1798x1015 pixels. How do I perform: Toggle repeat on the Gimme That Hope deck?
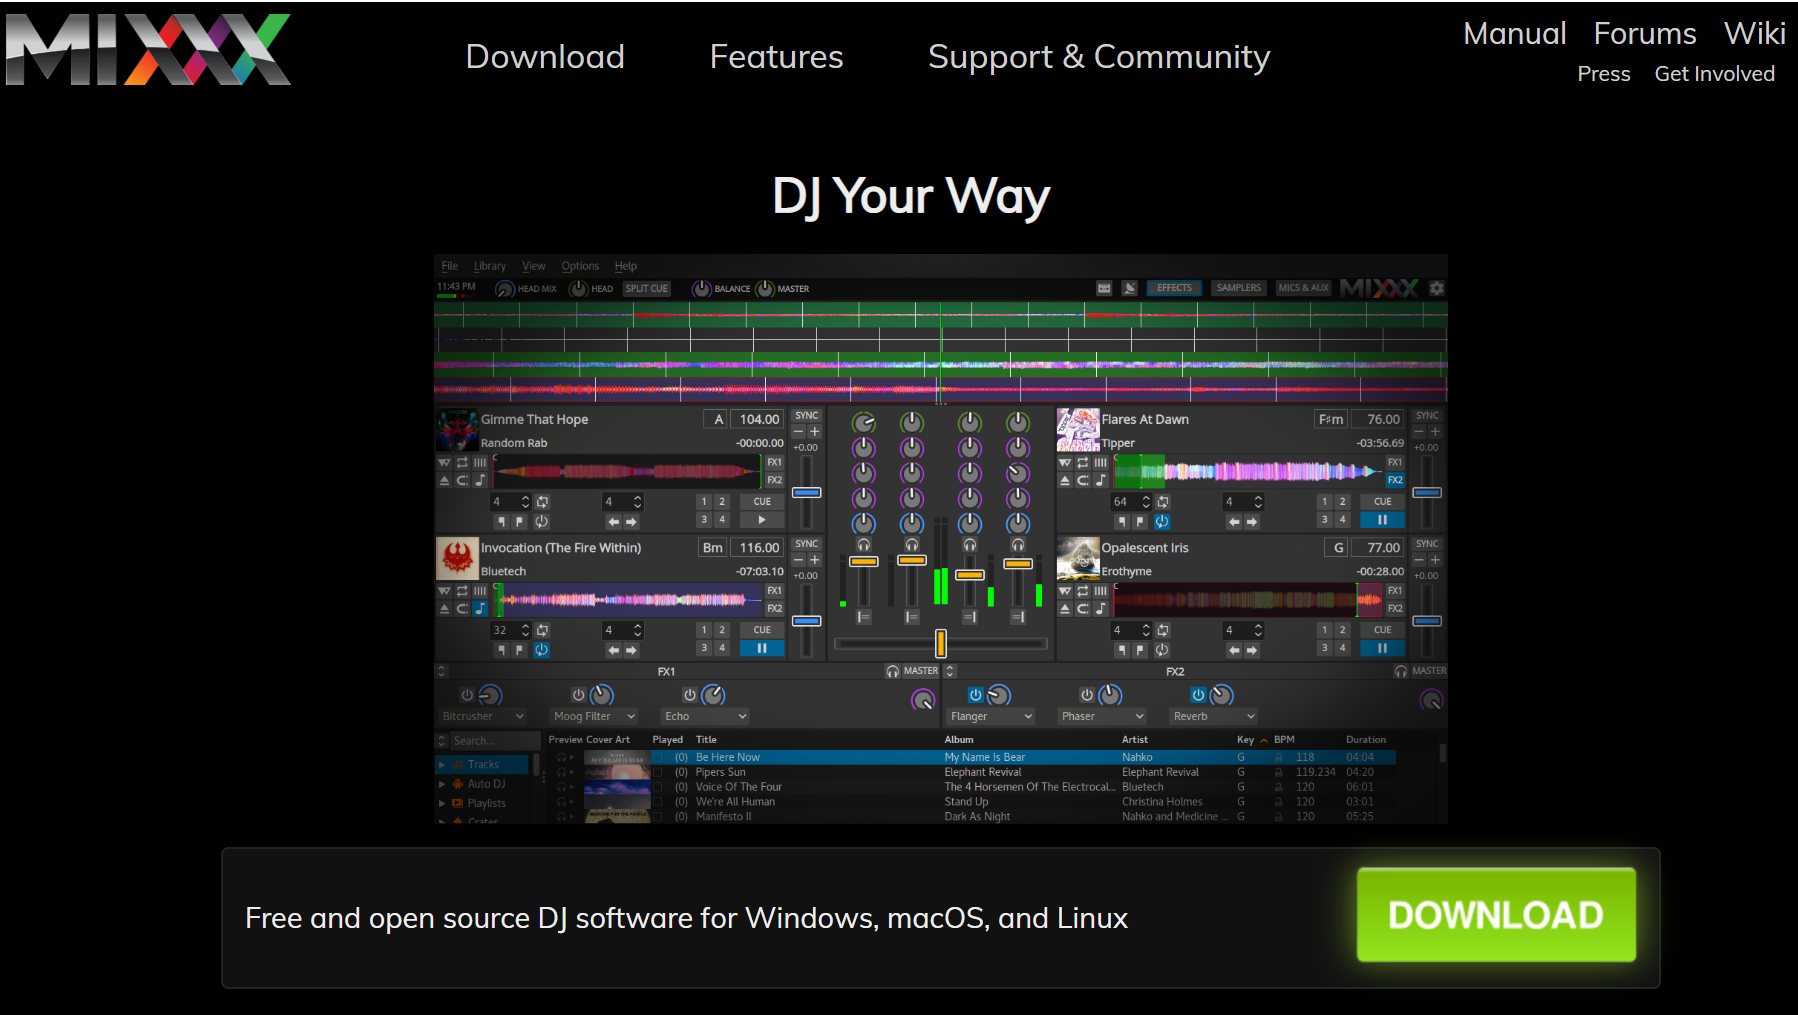[462, 463]
